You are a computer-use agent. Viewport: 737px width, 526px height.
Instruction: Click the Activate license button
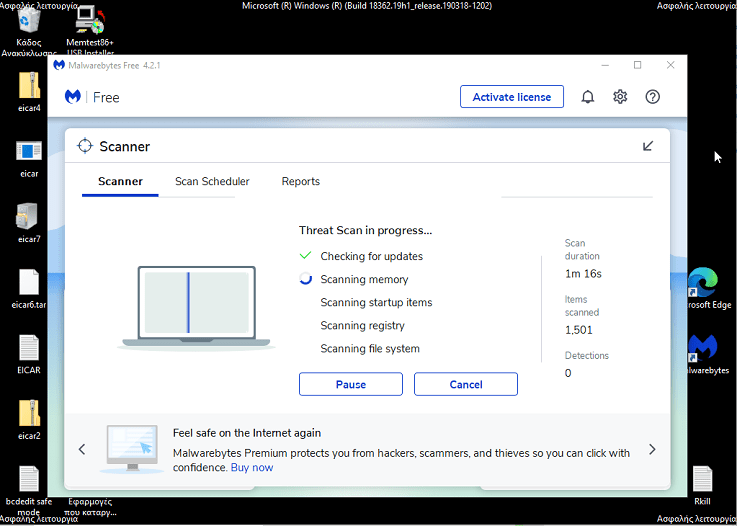click(512, 97)
